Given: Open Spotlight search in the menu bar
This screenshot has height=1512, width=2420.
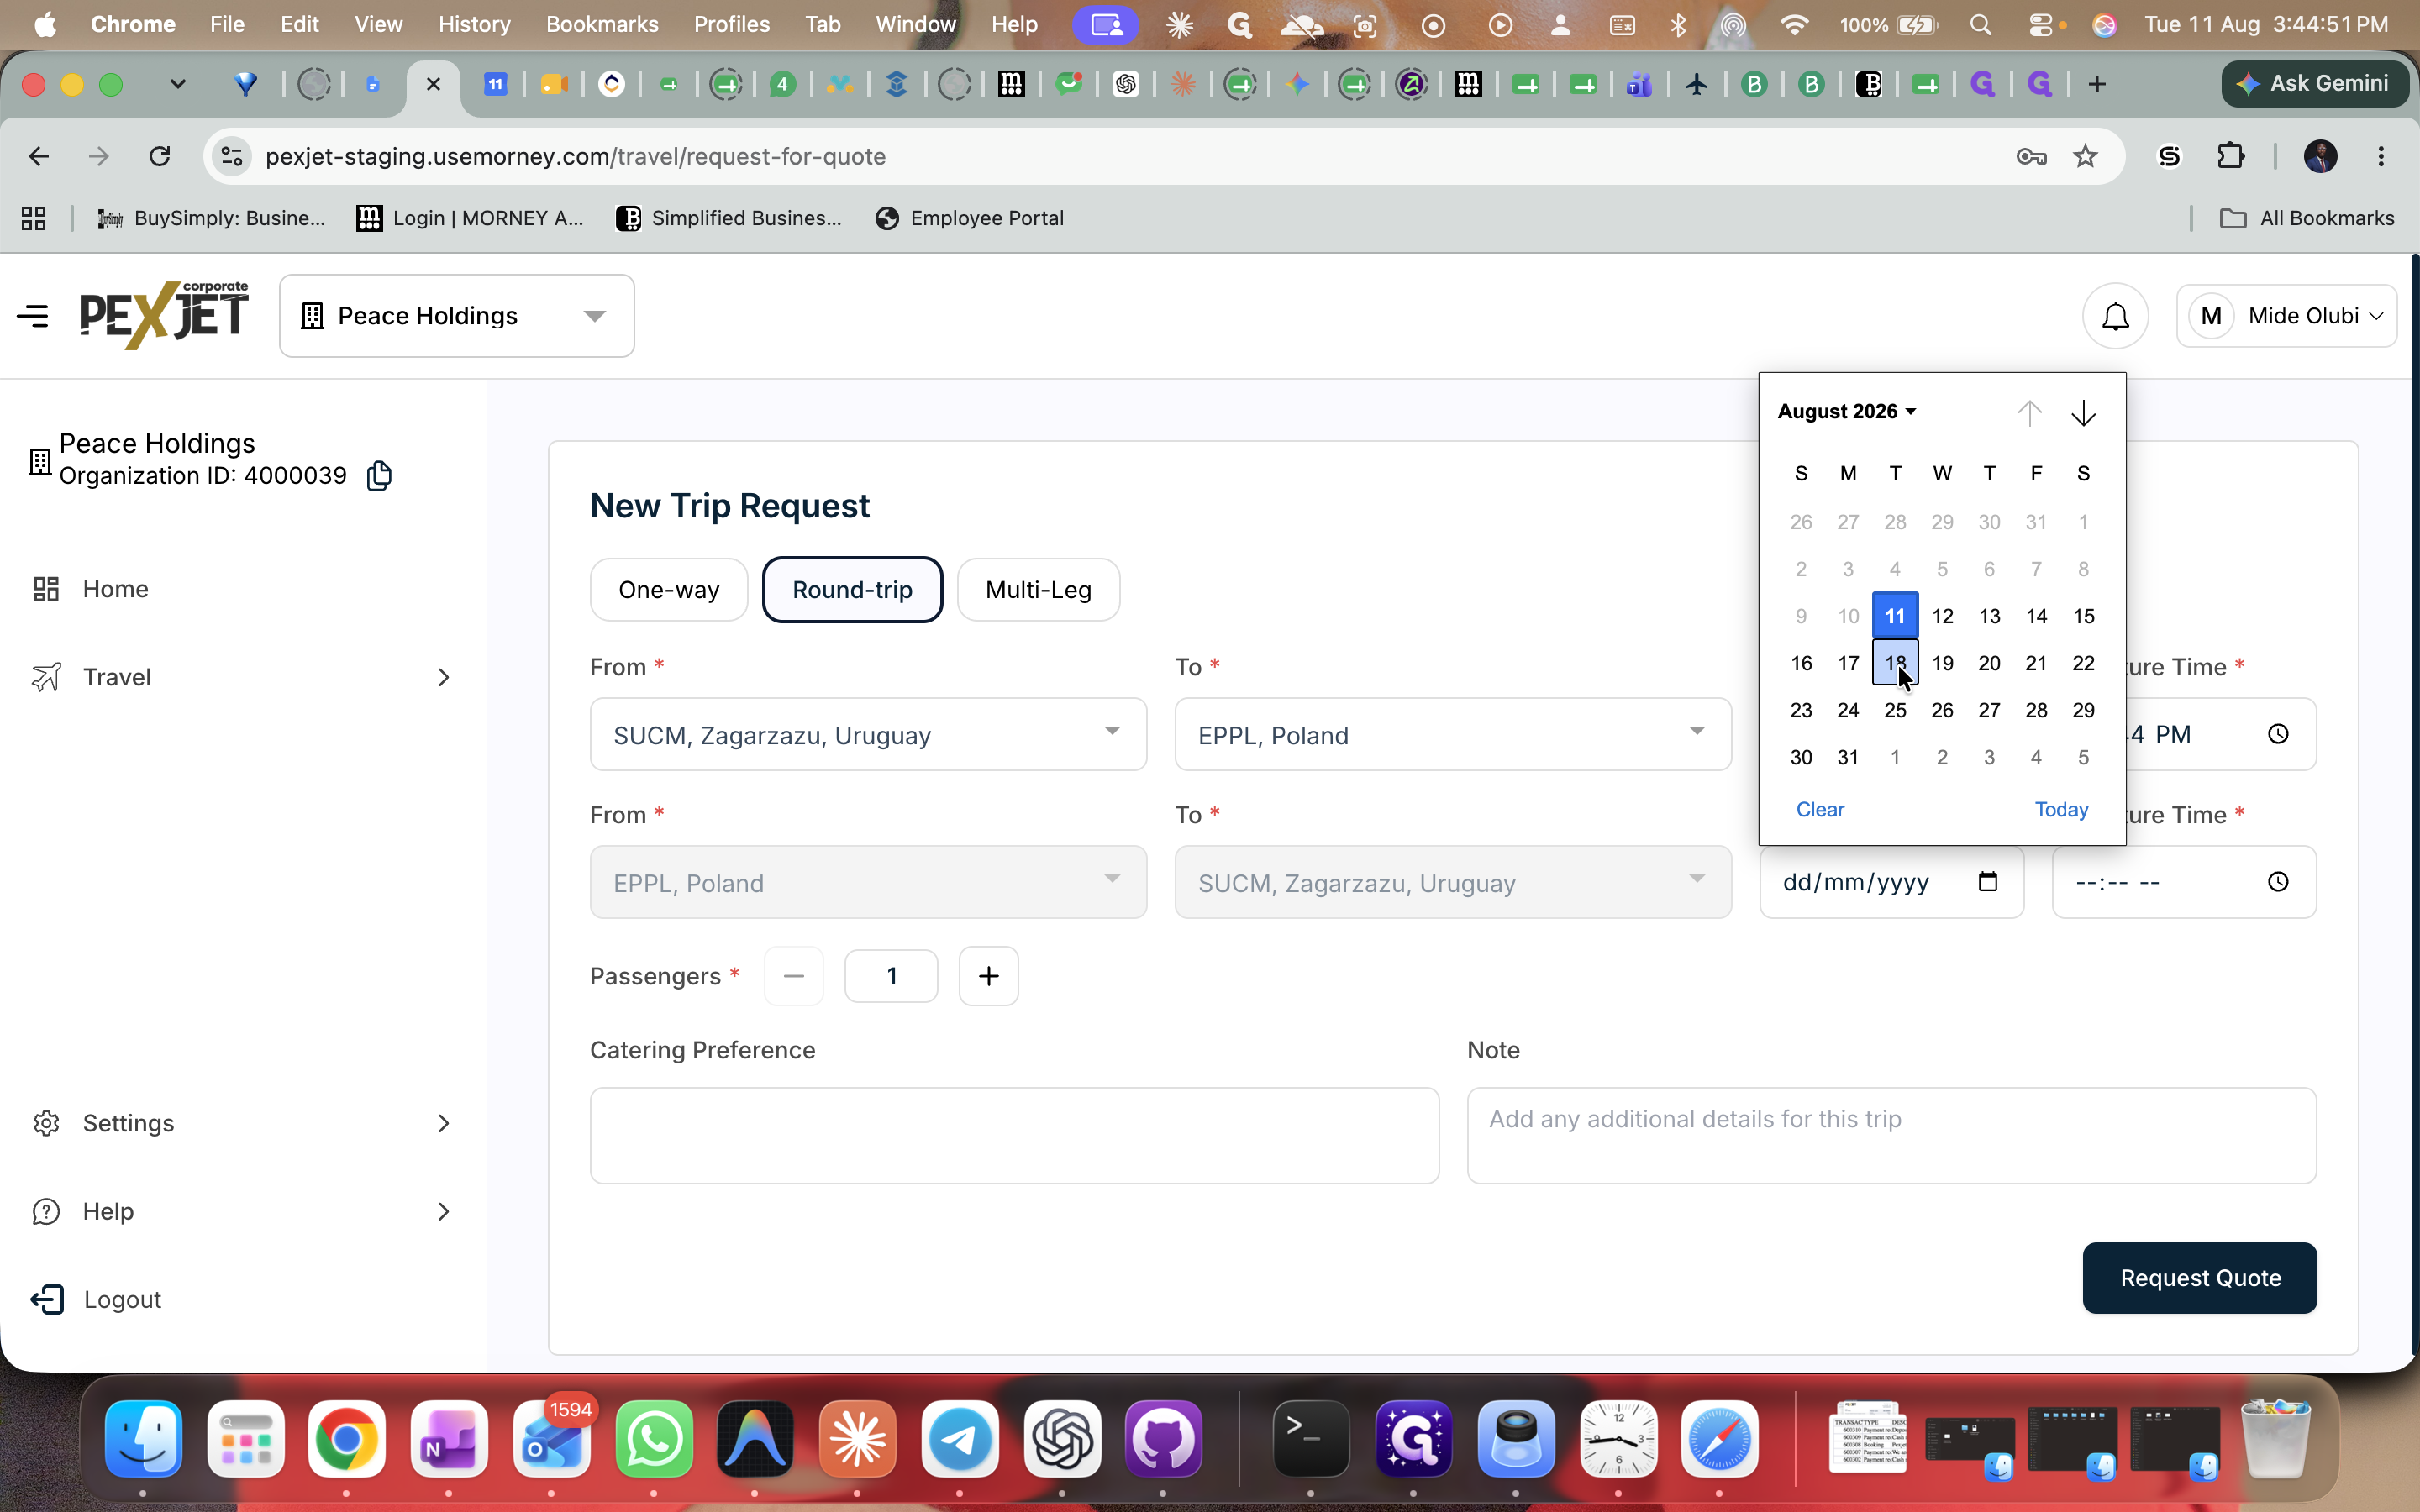Looking at the screenshot, I should point(1980,24).
